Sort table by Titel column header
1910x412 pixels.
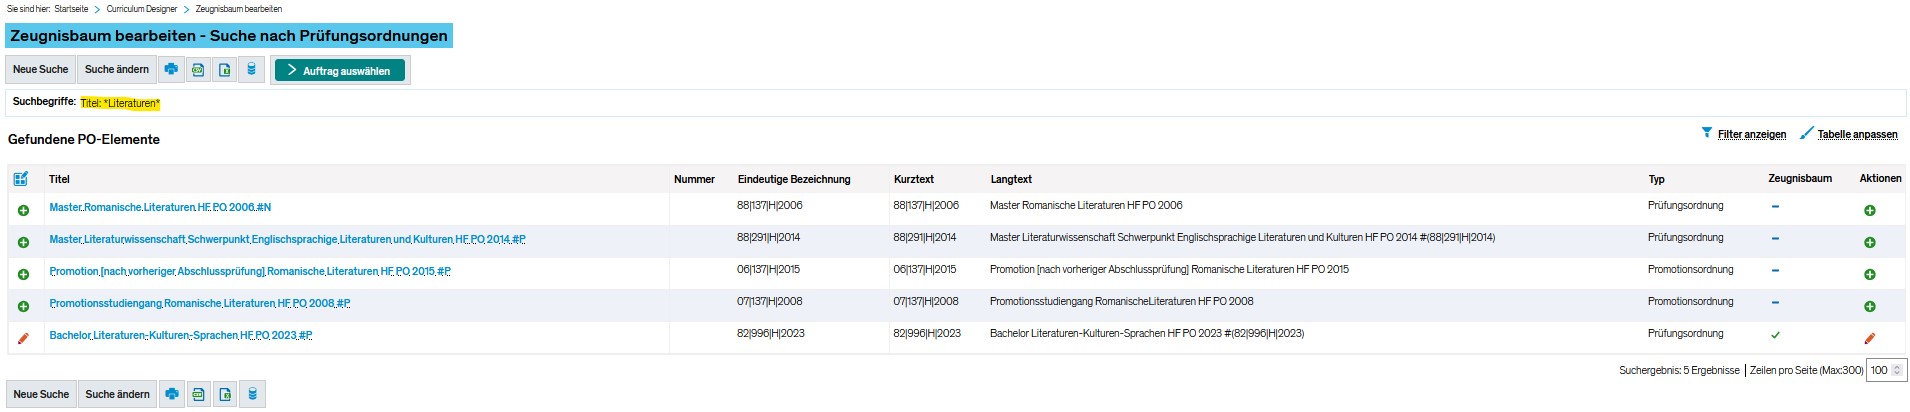(60, 179)
